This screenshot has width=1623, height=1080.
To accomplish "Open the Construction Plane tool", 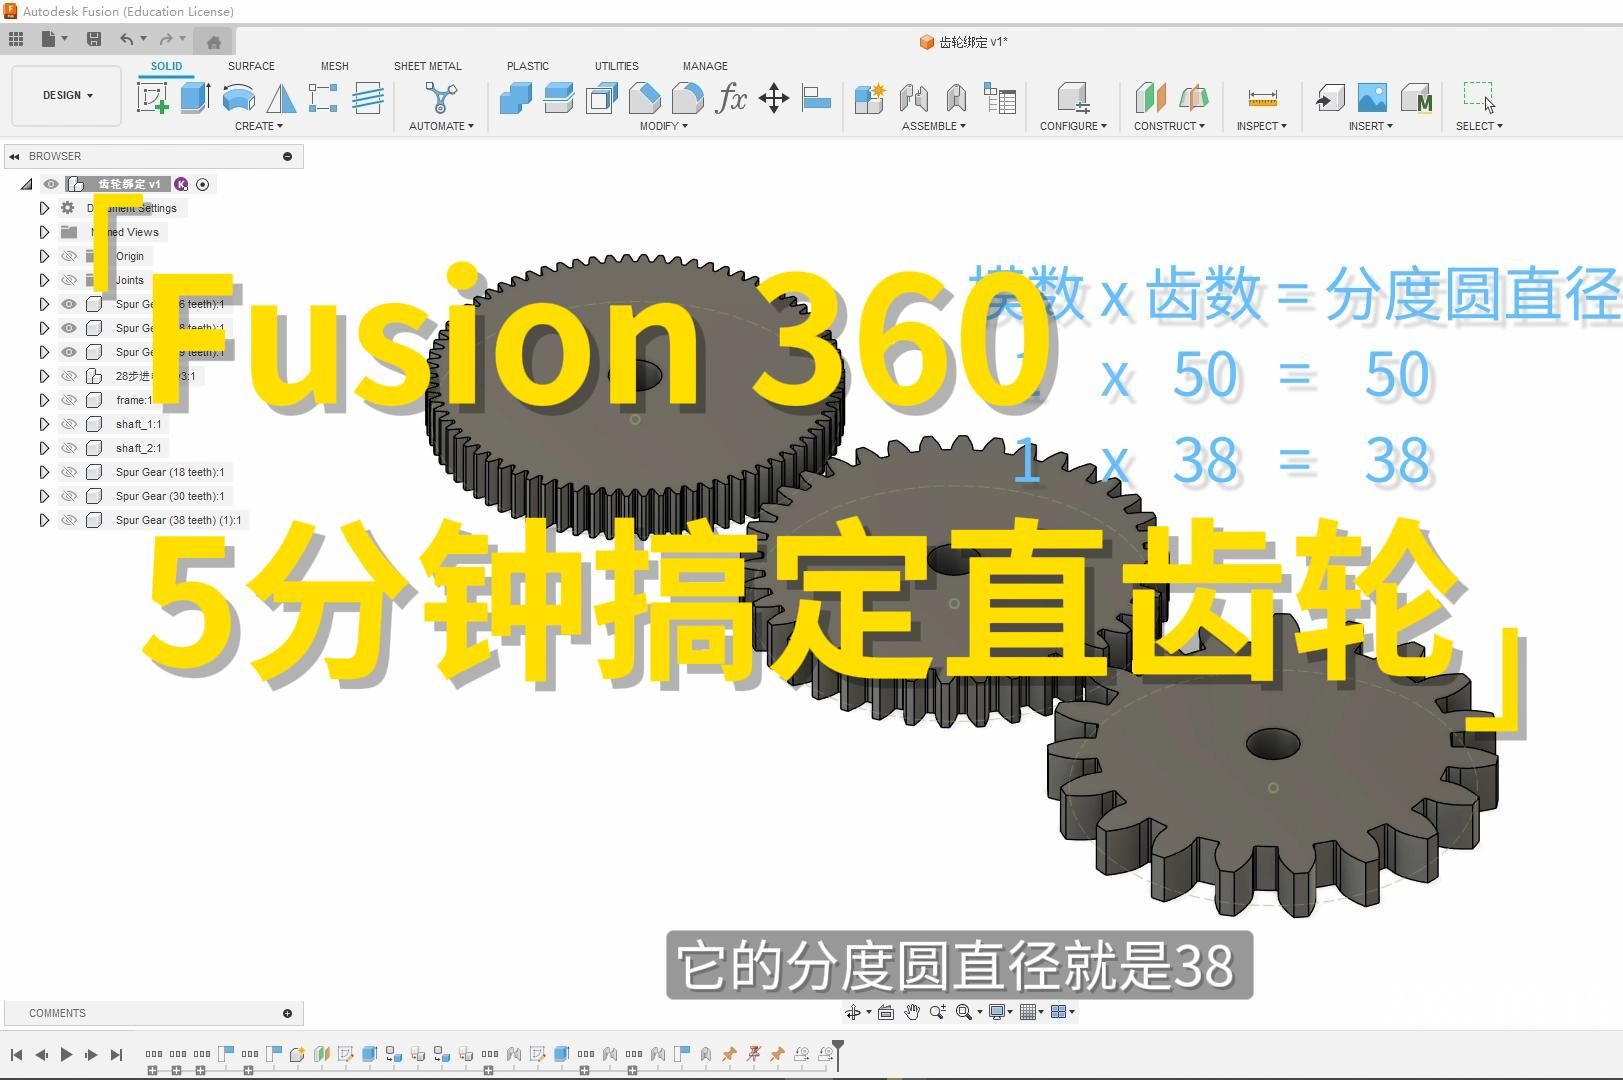I will [x=1151, y=99].
